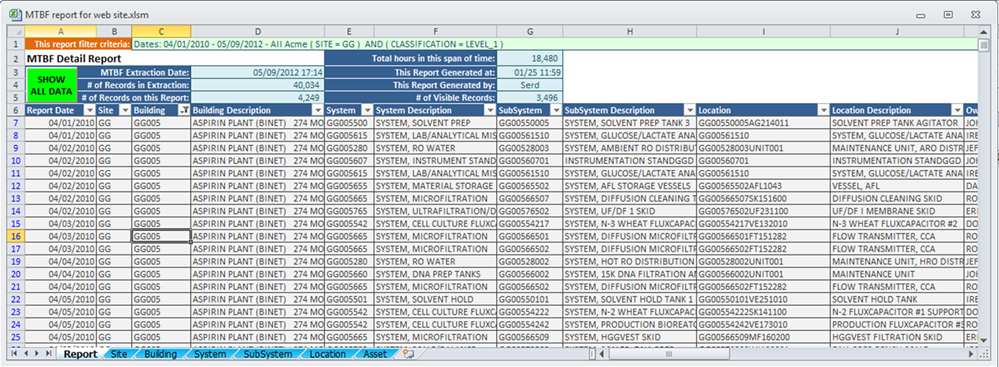999x367 pixels.
Task: Switch to the Building sheet tab
Action: coord(161,354)
